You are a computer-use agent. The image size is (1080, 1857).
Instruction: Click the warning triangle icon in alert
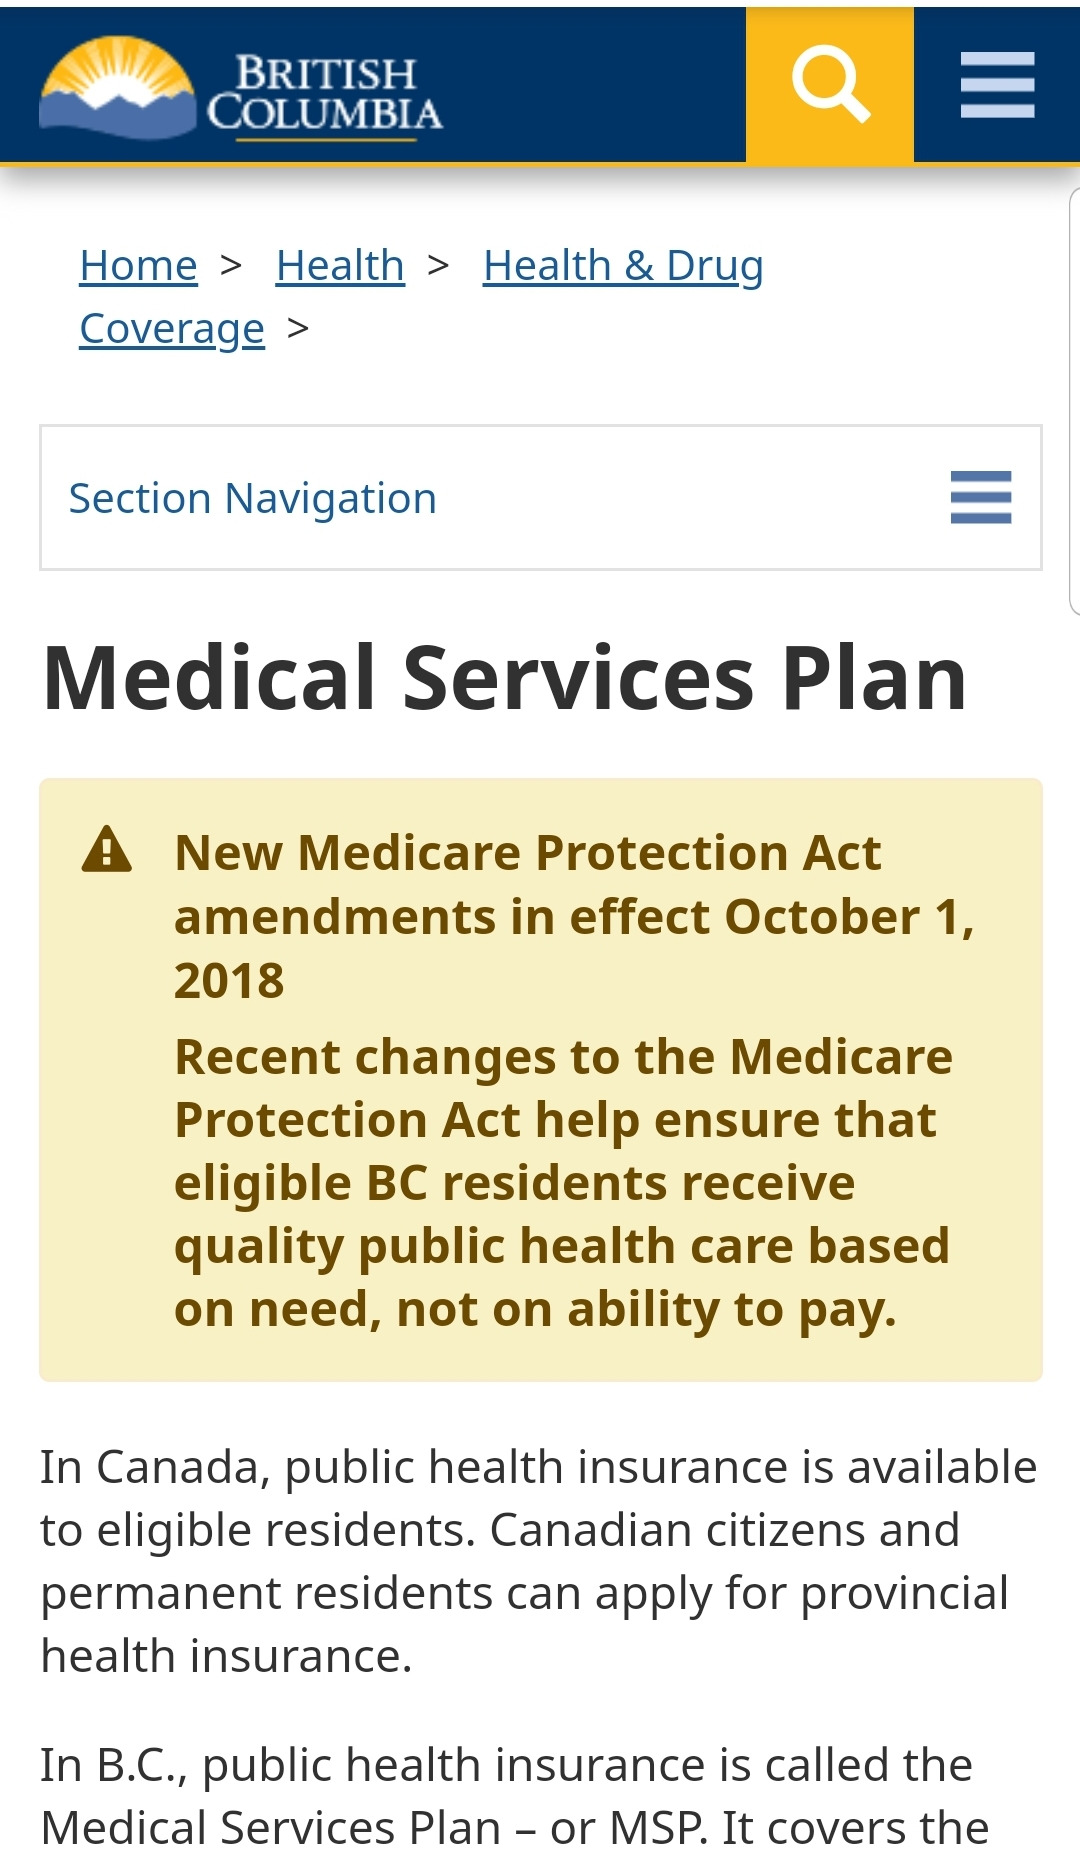[x=107, y=851]
